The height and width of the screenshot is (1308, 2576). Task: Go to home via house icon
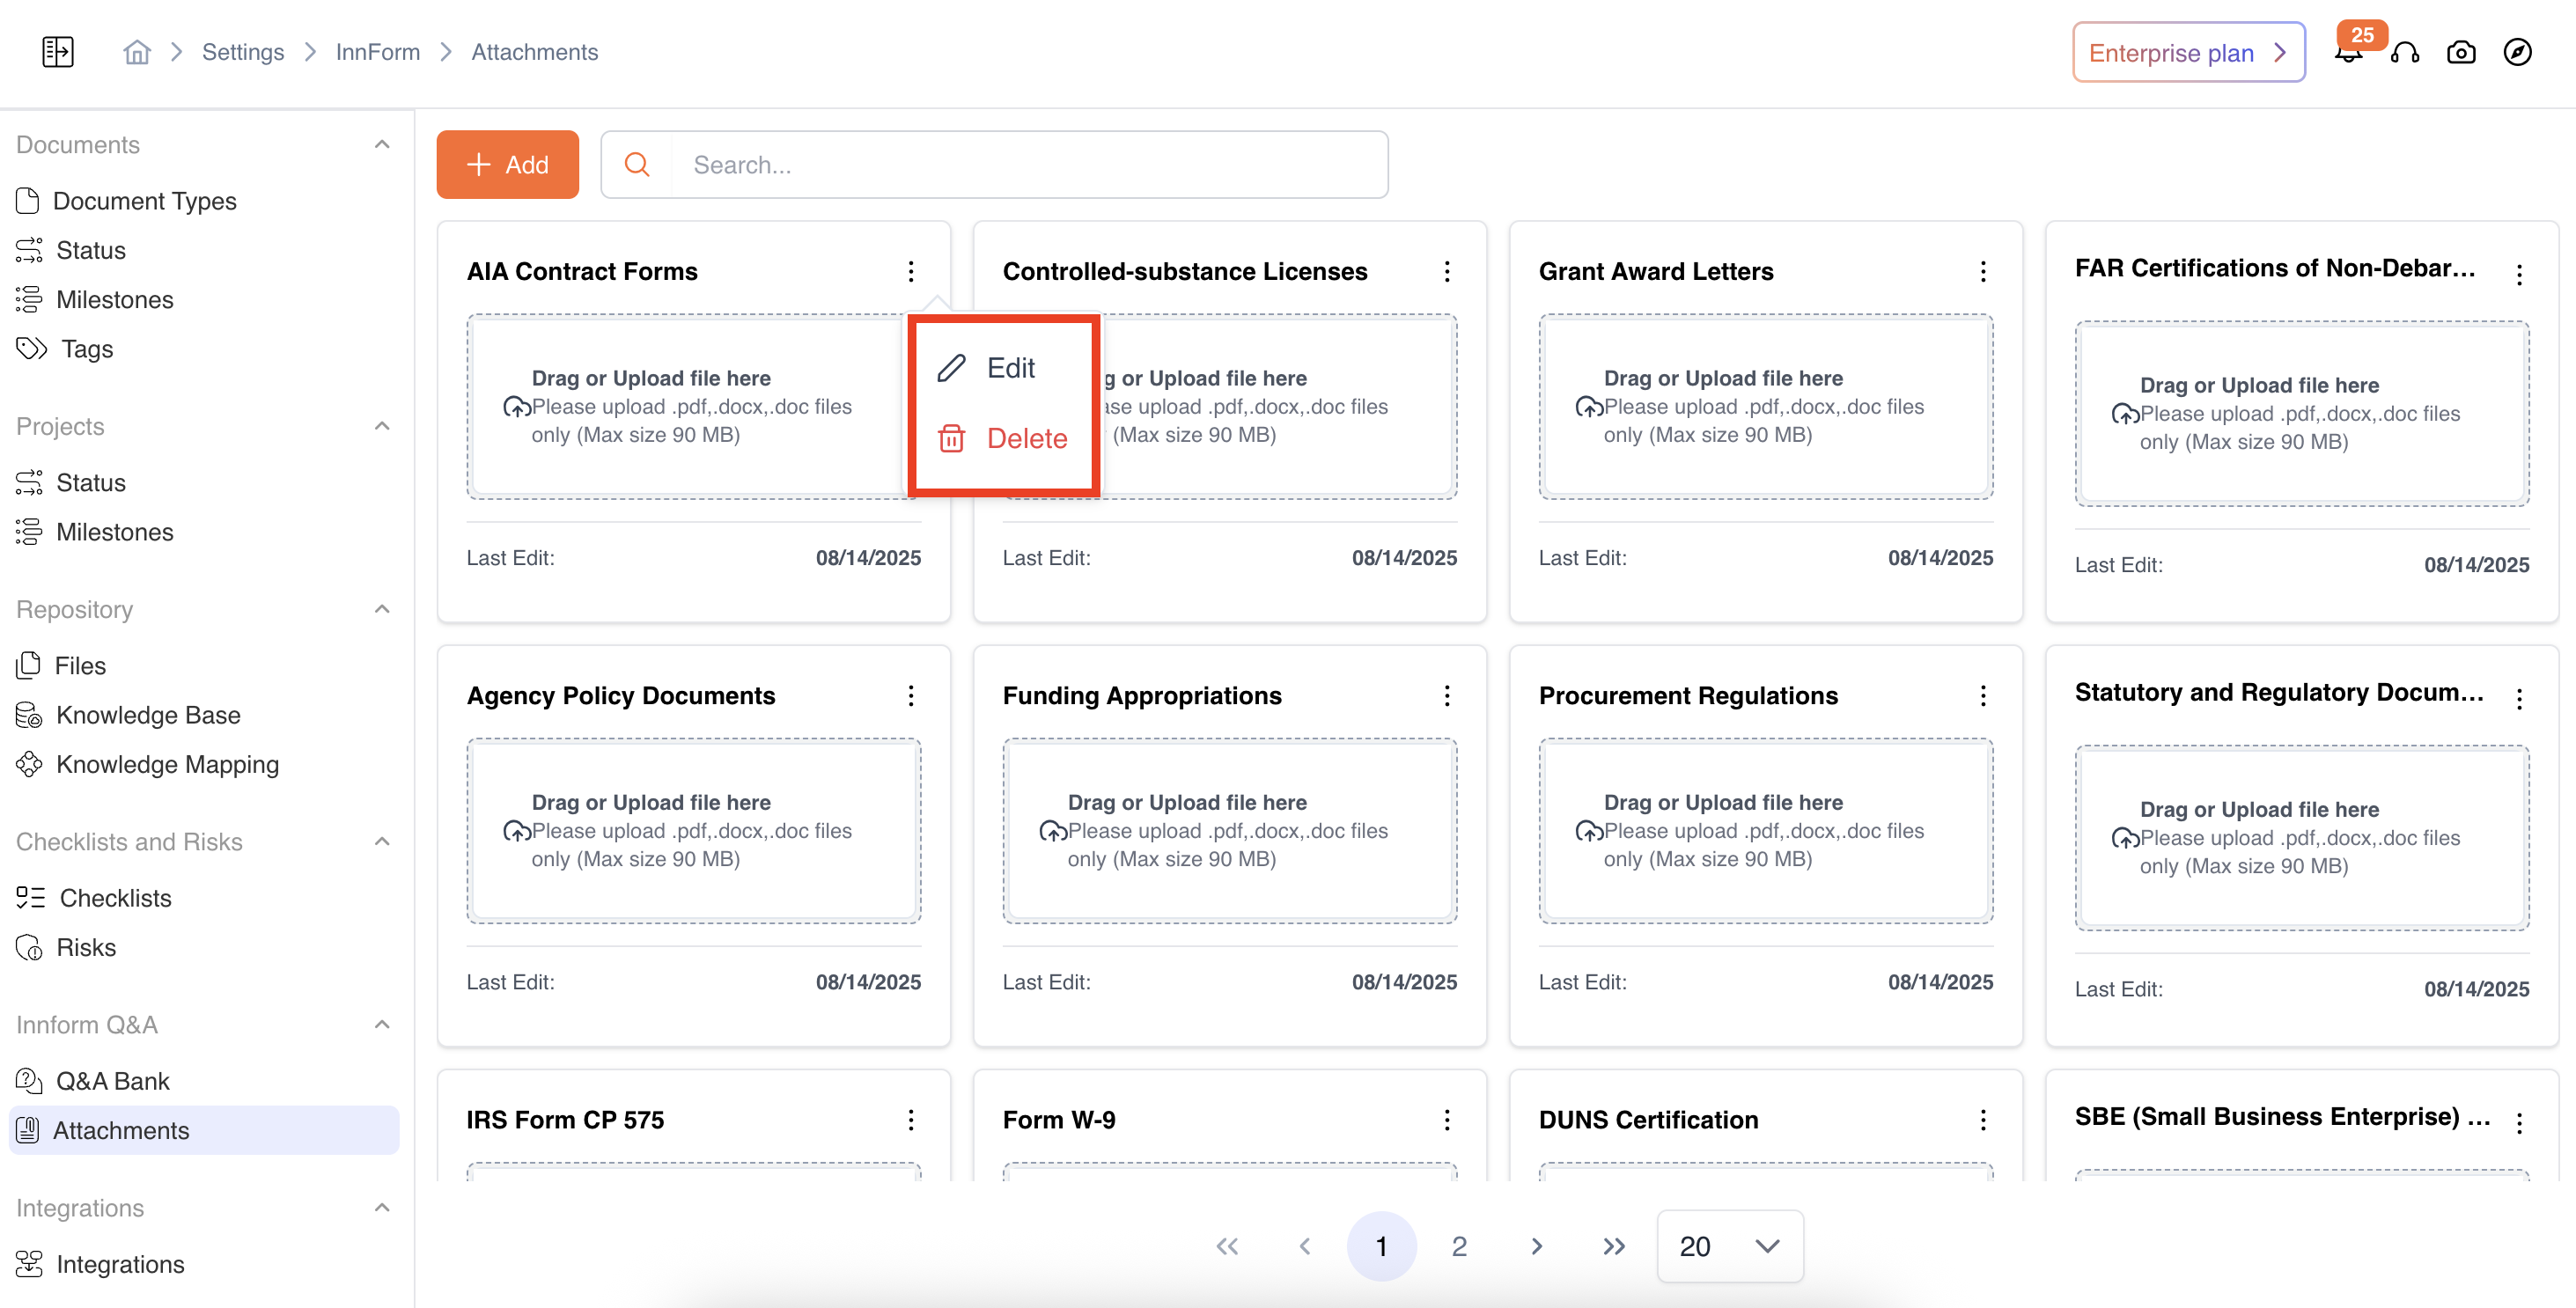(x=137, y=52)
